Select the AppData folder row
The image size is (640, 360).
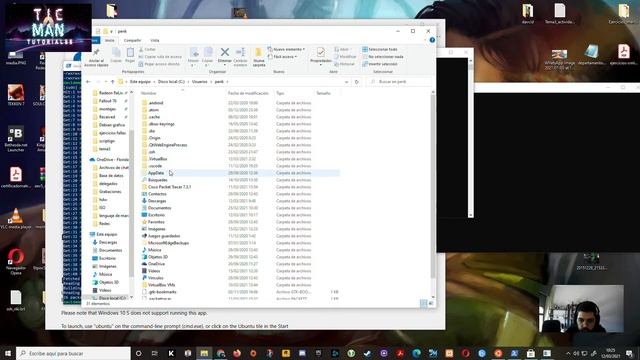240,173
